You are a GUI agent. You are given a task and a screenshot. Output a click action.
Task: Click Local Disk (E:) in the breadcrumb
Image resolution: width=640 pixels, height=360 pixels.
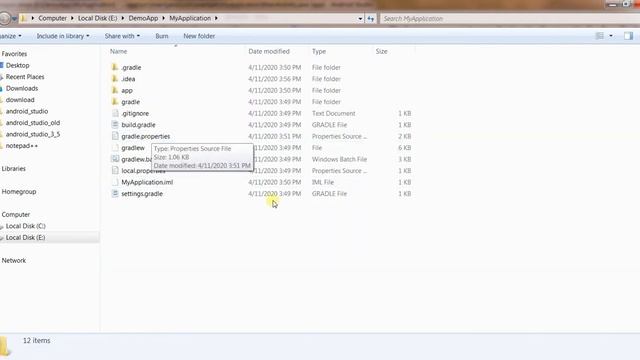pos(98,18)
